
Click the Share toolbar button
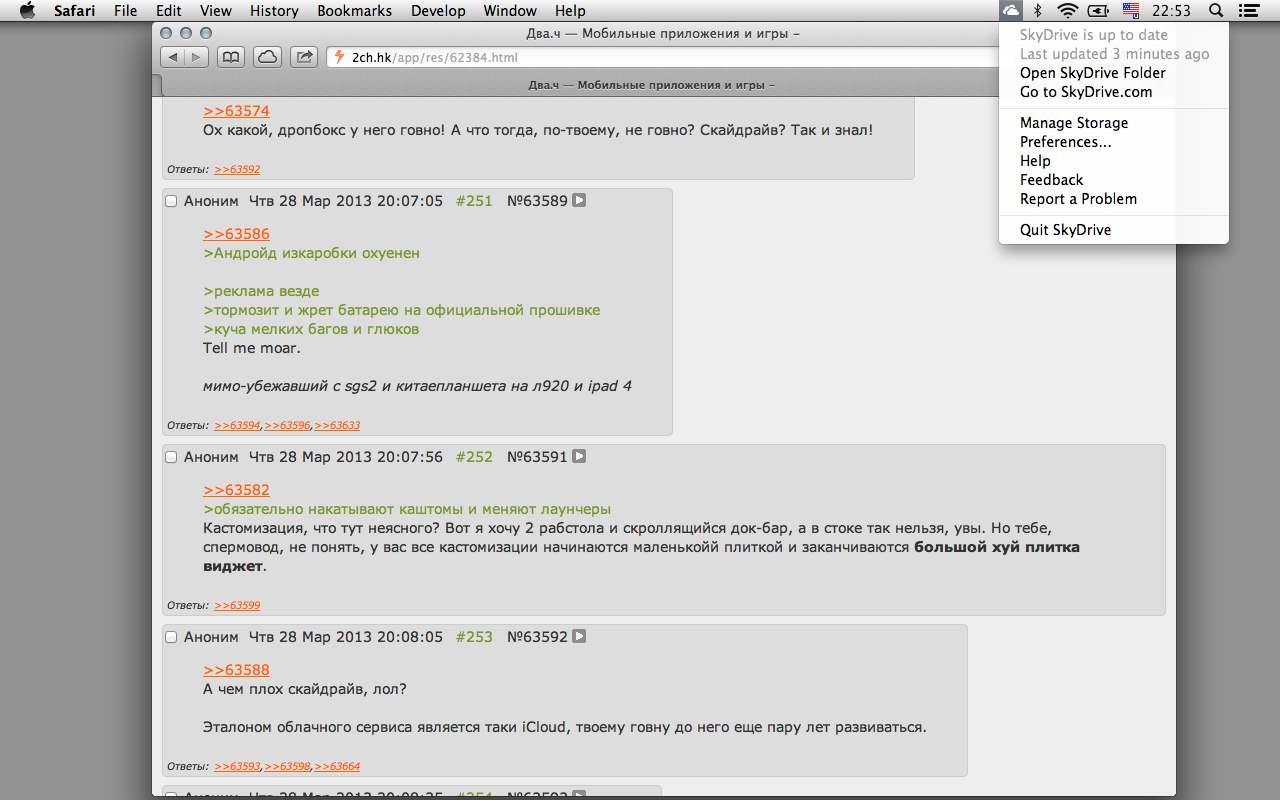304,57
